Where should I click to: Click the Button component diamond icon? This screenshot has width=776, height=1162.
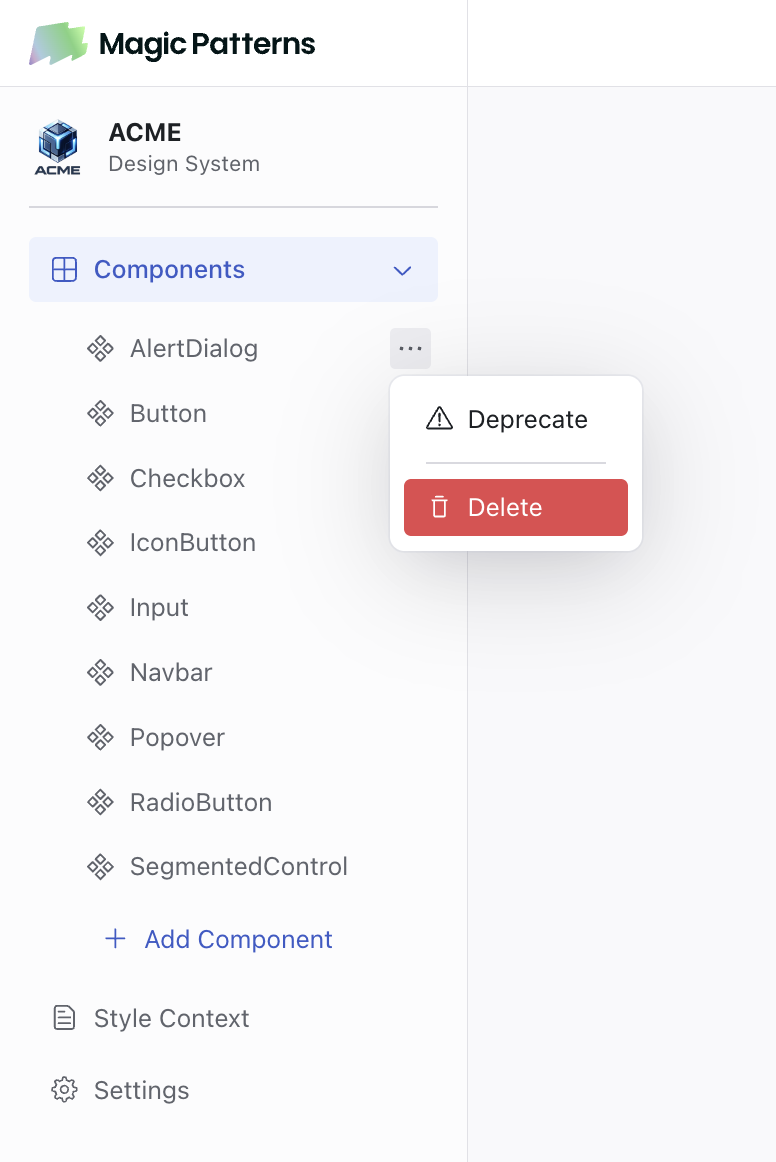point(100,414)
